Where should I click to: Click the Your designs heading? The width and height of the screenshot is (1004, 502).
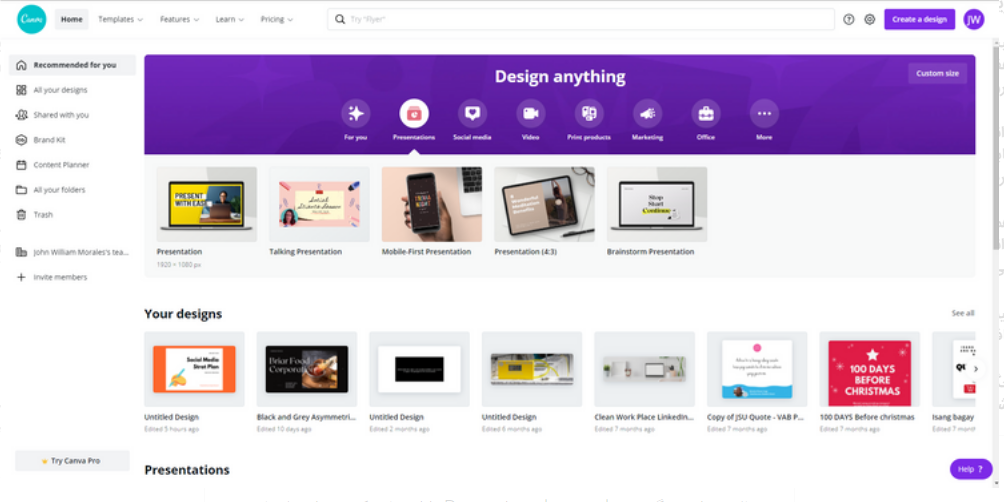click(x=183, y=314)
